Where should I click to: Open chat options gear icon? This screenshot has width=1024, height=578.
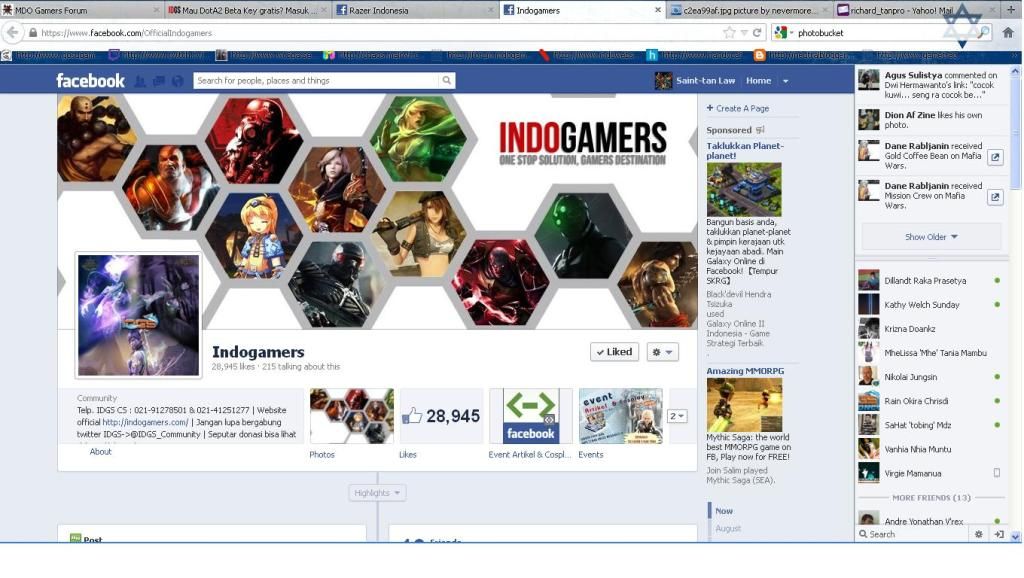point(978,534)
